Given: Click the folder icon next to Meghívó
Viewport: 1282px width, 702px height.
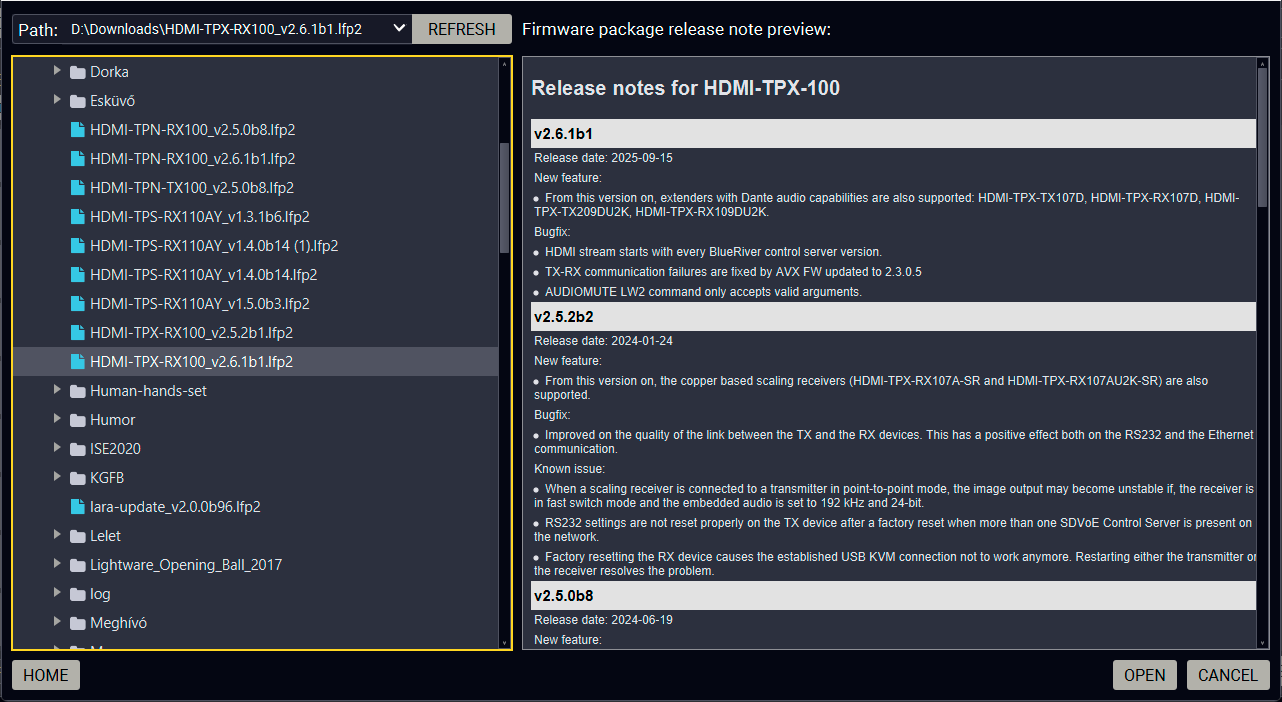Looking at the screenshot, I should [x=77, y=622].
